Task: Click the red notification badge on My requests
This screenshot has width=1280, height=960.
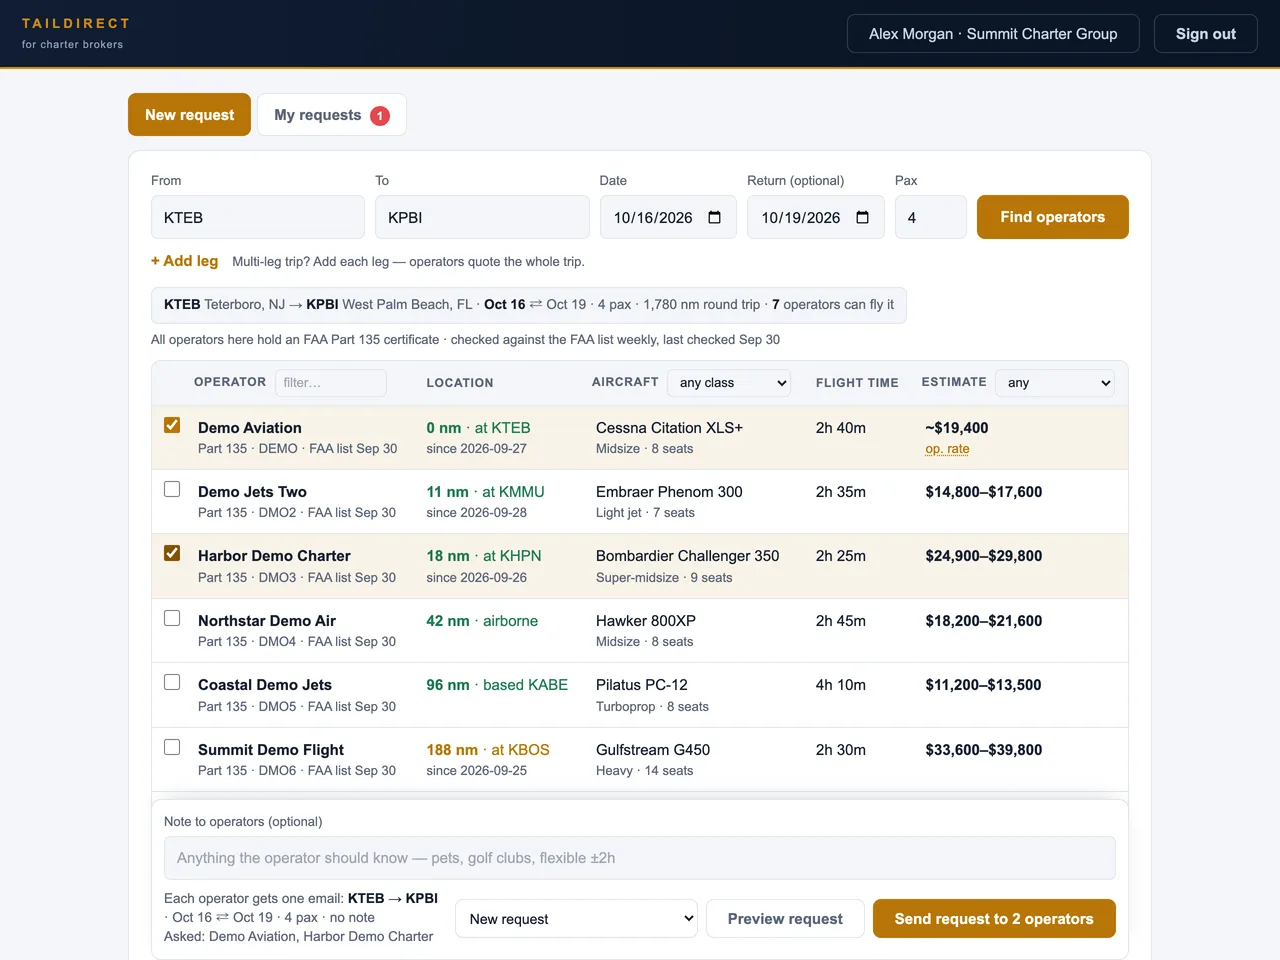Action: 380,116
